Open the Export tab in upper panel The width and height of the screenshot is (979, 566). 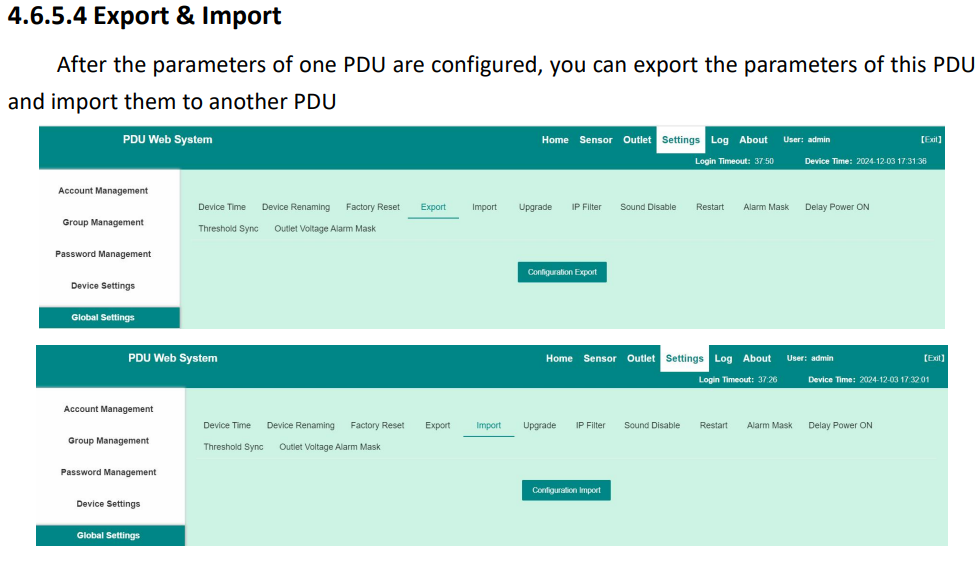pos(433,207)
